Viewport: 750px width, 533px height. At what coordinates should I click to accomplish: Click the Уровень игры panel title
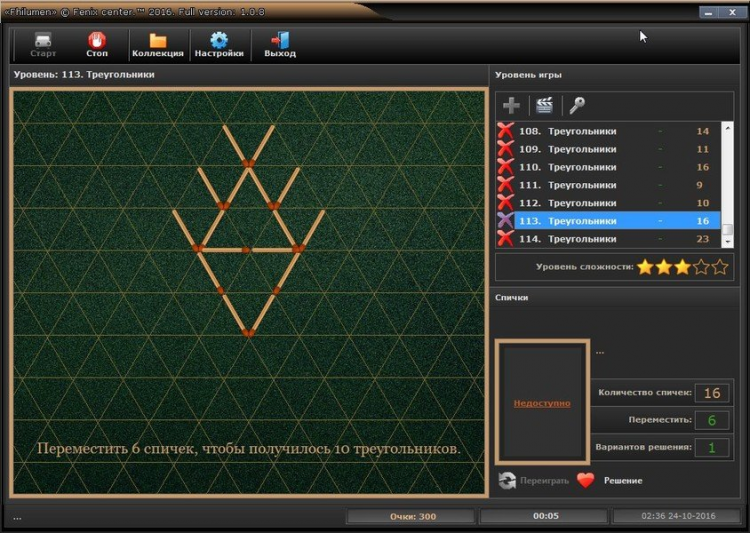tap(528, 75)
